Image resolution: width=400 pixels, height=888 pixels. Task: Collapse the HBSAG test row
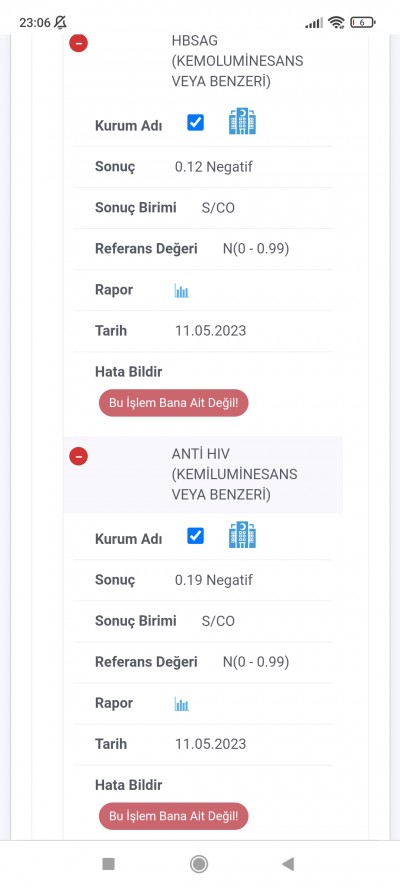tap(78, 43)
